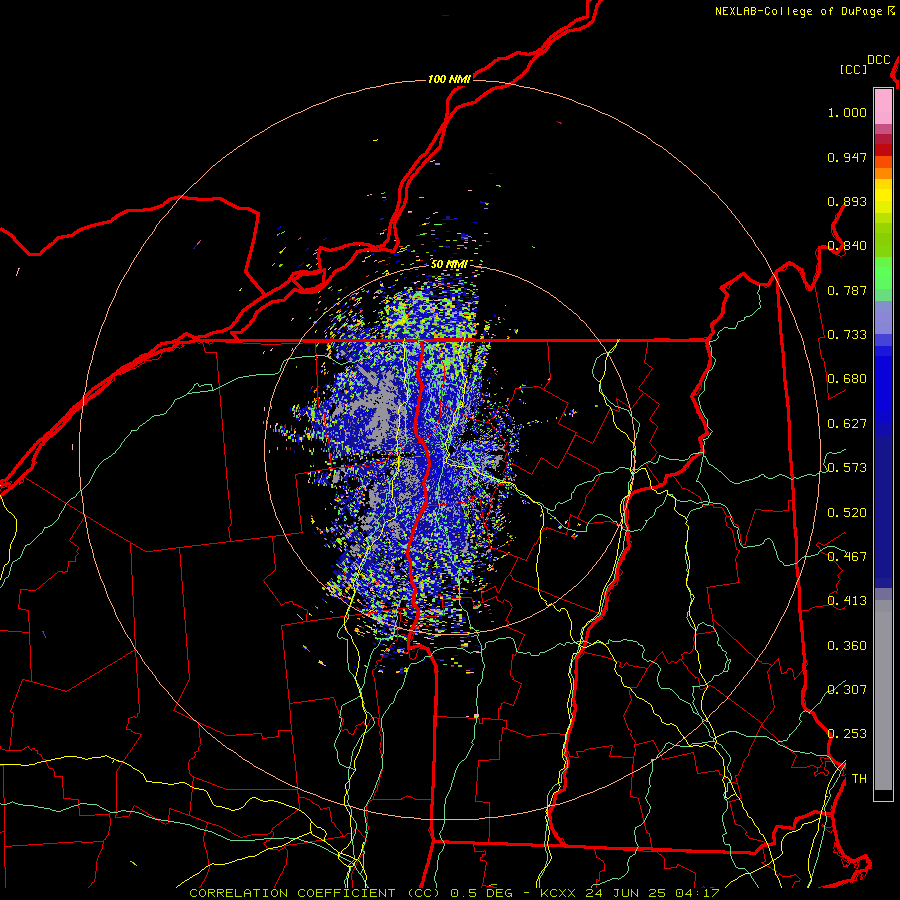Click the 0.573 scale value
Image resolution: width=900 pixels, height=900 pixels.
tap(847, 468)
